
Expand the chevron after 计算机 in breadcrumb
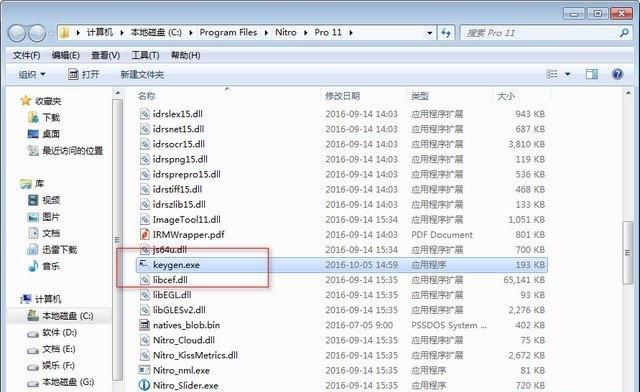tap(122, 33)
